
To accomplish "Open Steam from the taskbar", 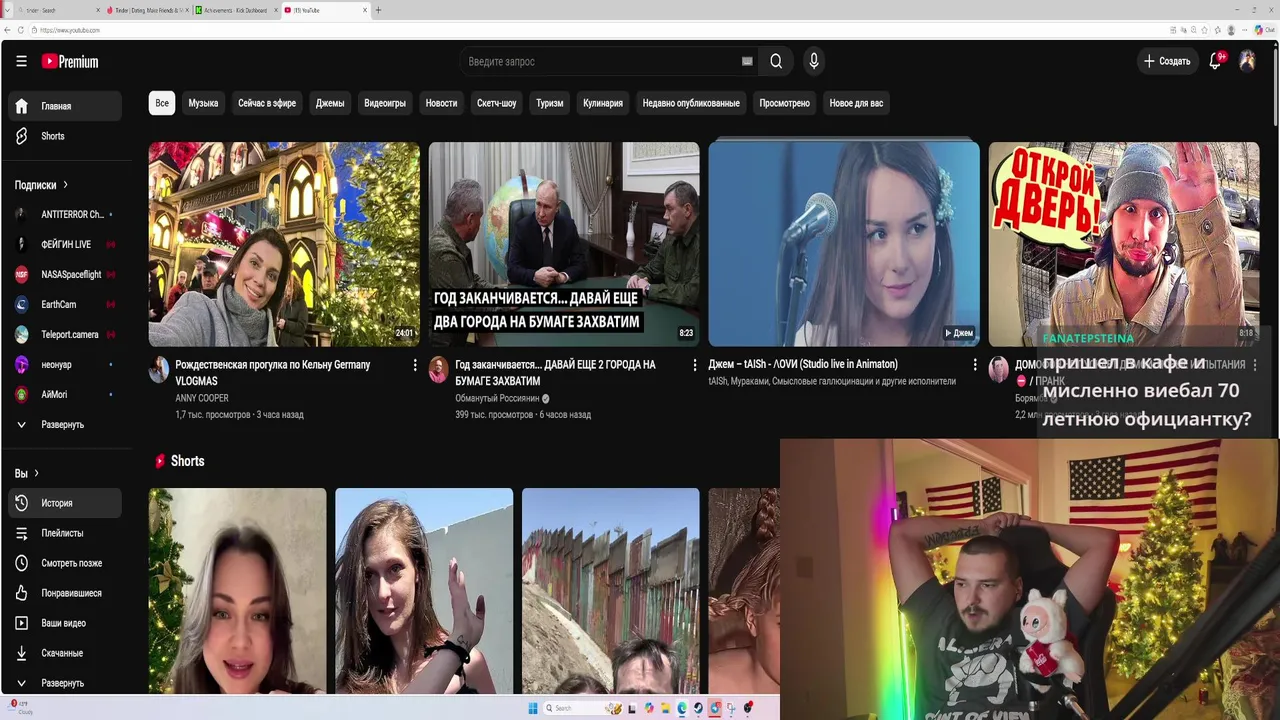I will point(698,708).
